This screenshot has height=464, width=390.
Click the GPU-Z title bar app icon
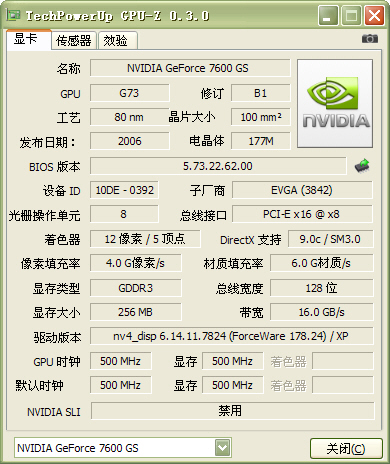(13, 15)
